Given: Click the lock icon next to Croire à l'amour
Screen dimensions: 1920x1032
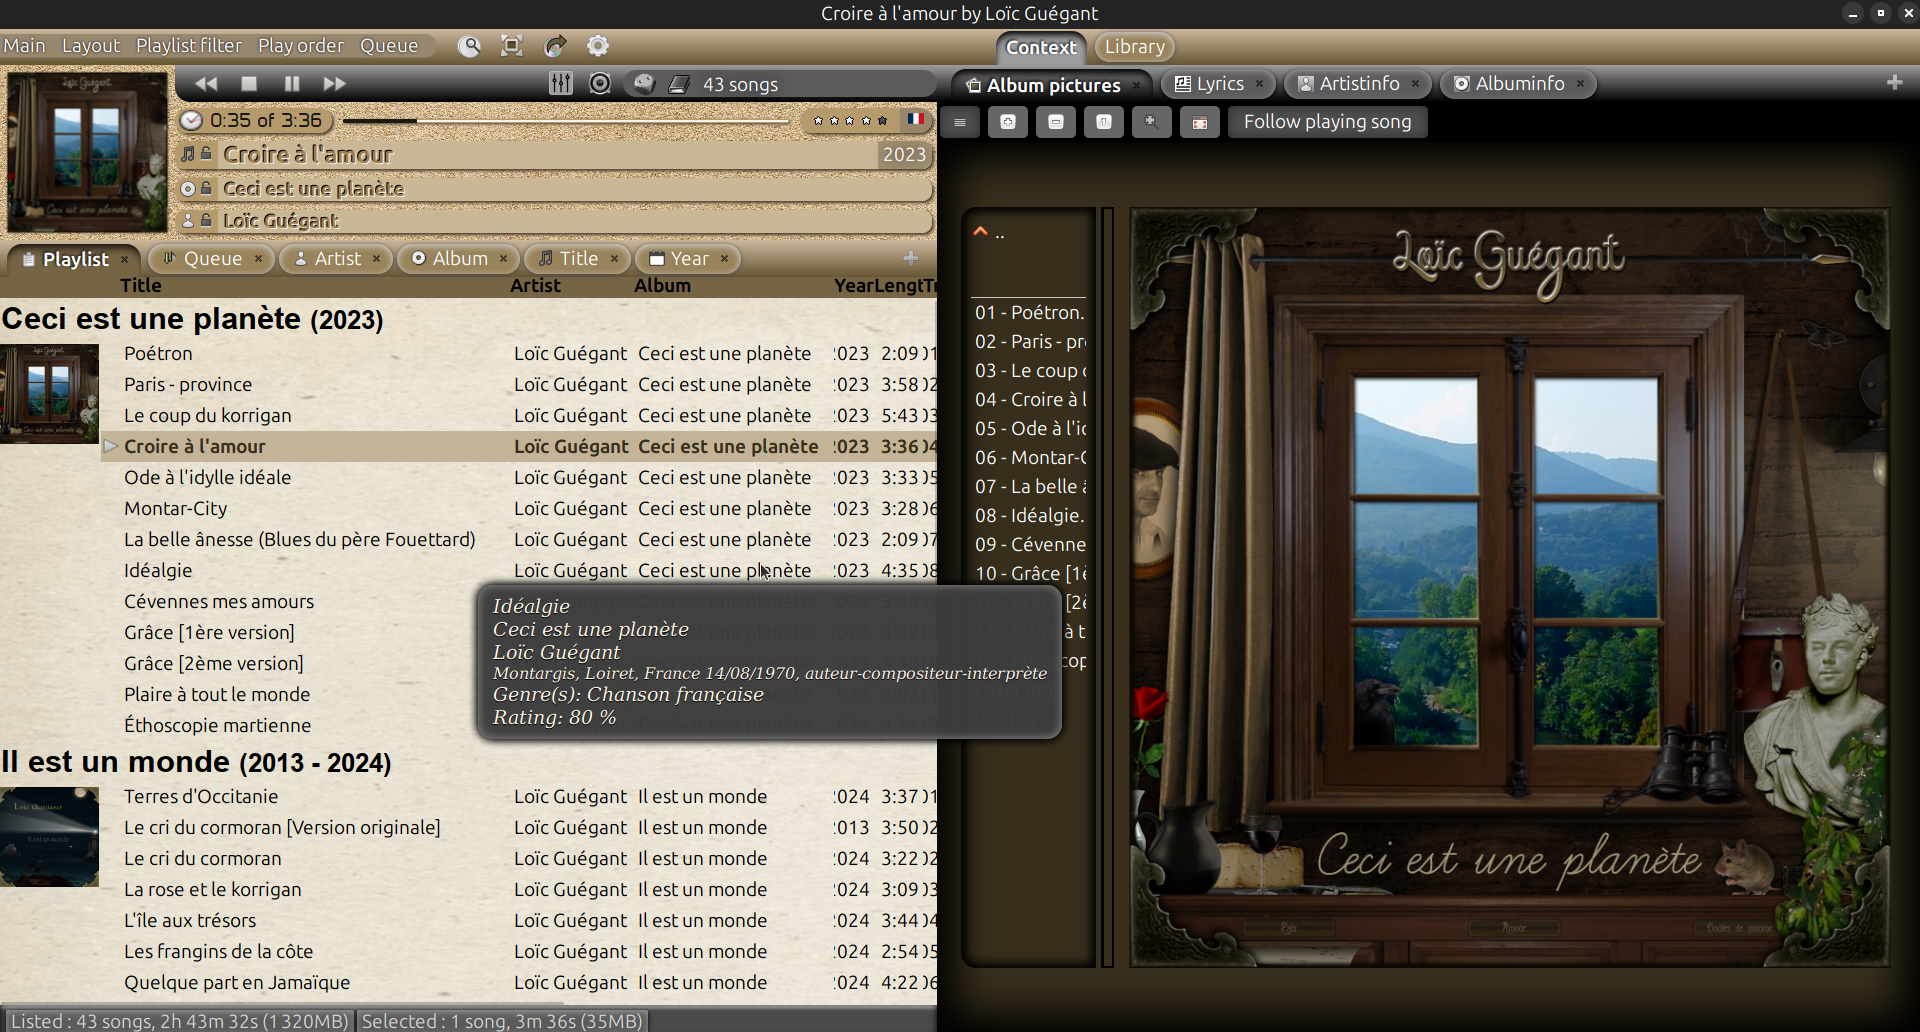Looking at the screenshot, I should [x=206, y=154].
